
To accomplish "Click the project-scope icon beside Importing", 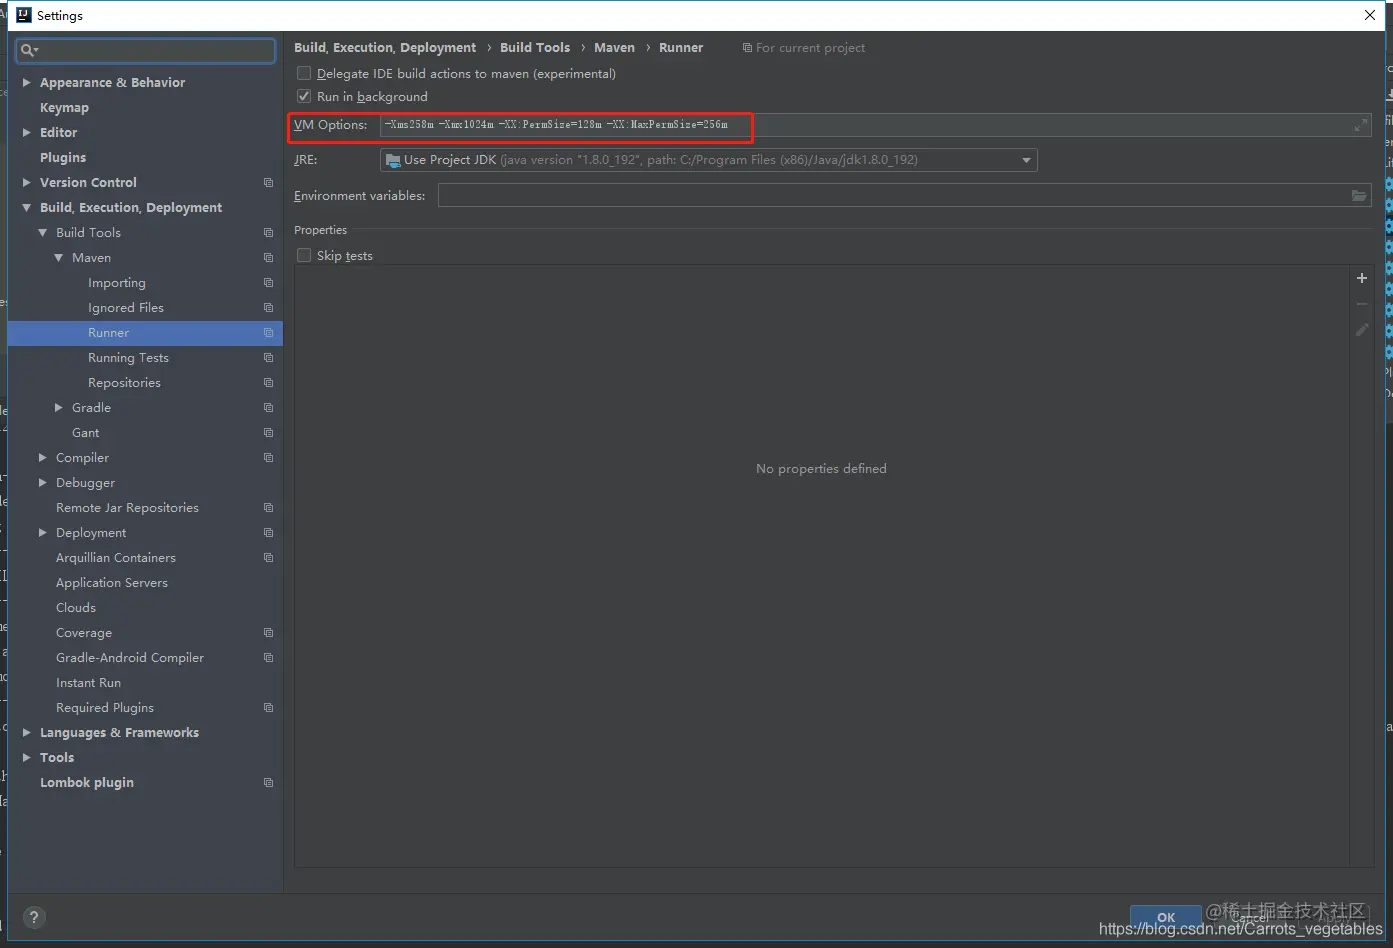I will [x=268, y=283].
